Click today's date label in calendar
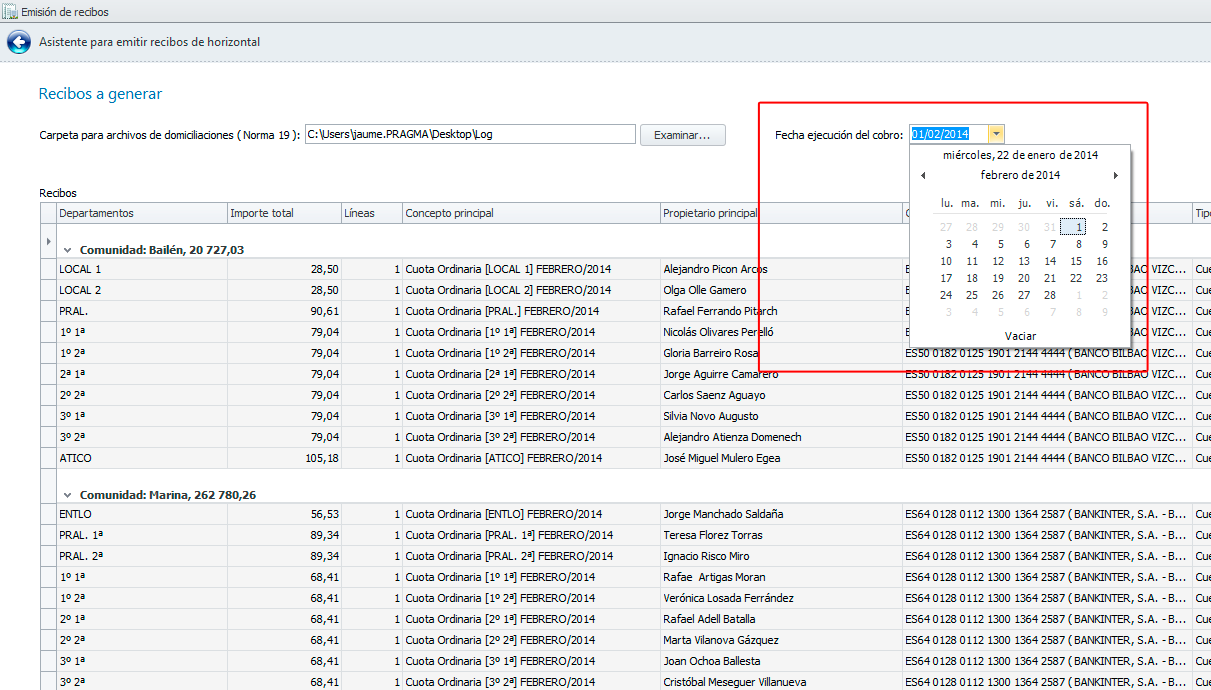Screen dimensions: 1211x690 [1020, 155]
